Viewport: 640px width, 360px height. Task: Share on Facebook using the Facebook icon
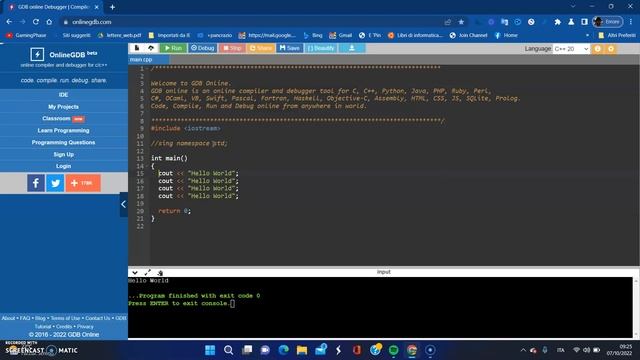pyautogui.click(x=36, y=183)
